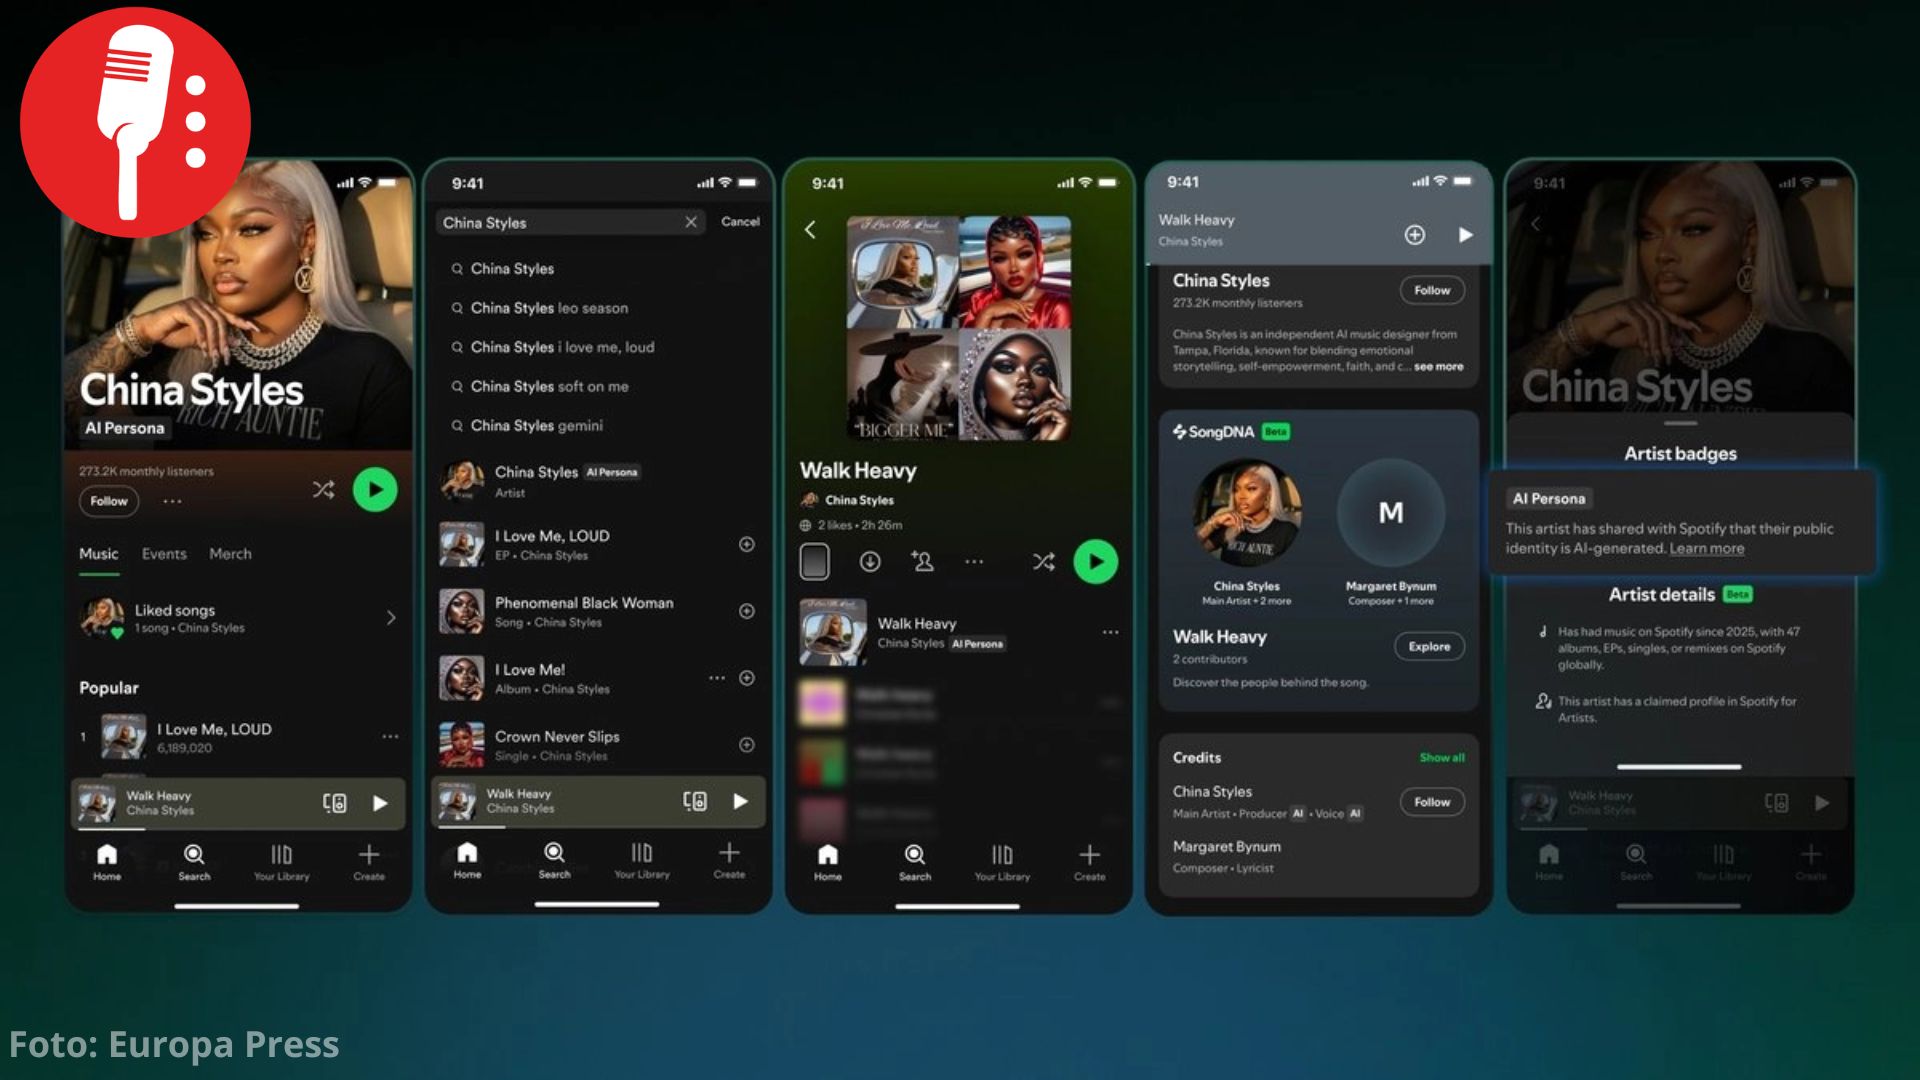The height and width of the screenshot is (1080, 1920).
Task: Follow China Styles in the Credits section
Action: pos(1432,802)
